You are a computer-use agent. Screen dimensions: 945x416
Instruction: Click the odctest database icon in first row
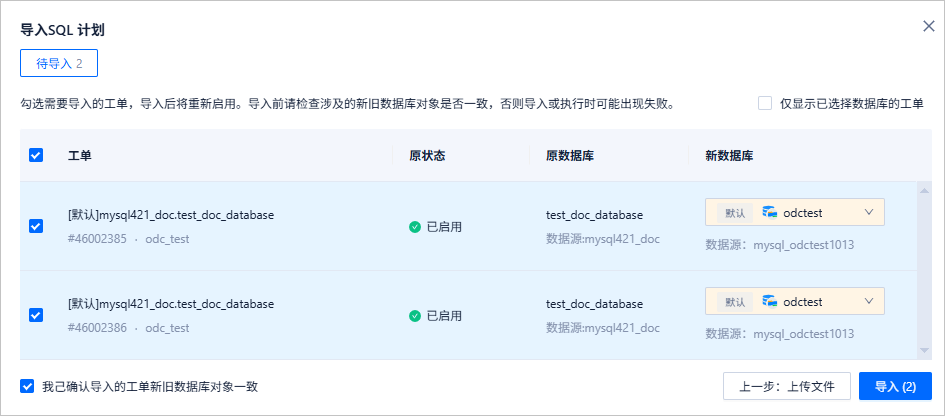coord(770,212)
